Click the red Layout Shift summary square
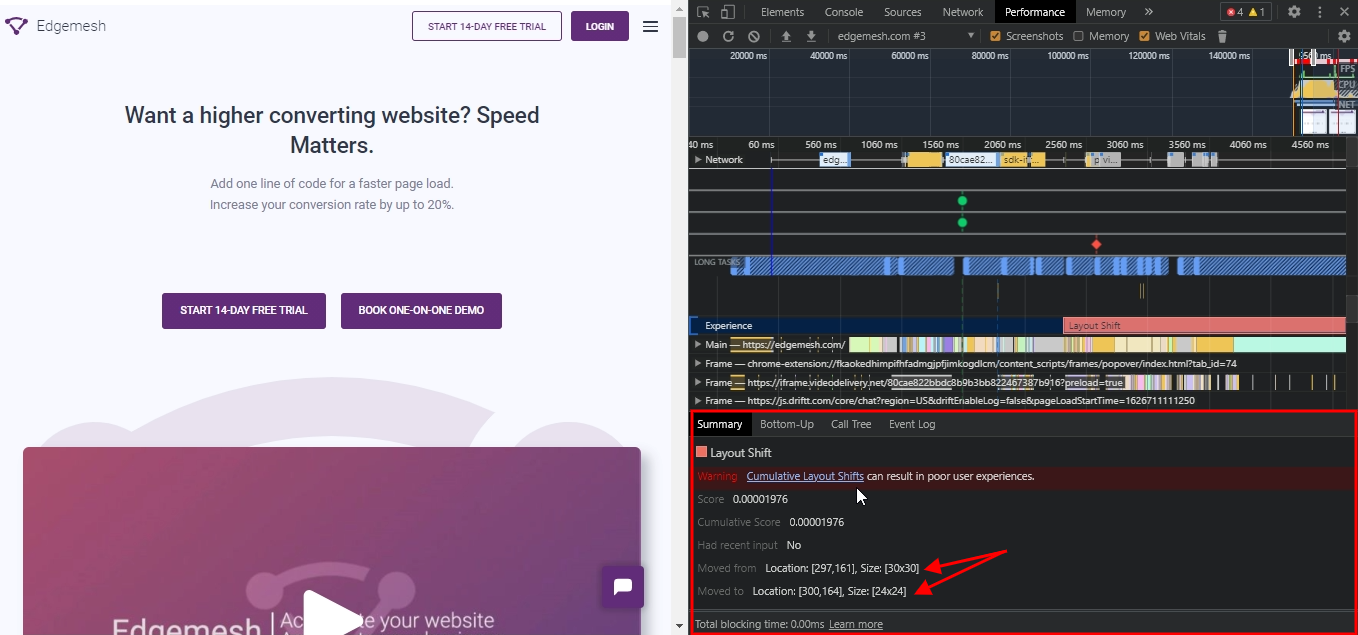Screen dimensions: 1358x635 point(701,452)
